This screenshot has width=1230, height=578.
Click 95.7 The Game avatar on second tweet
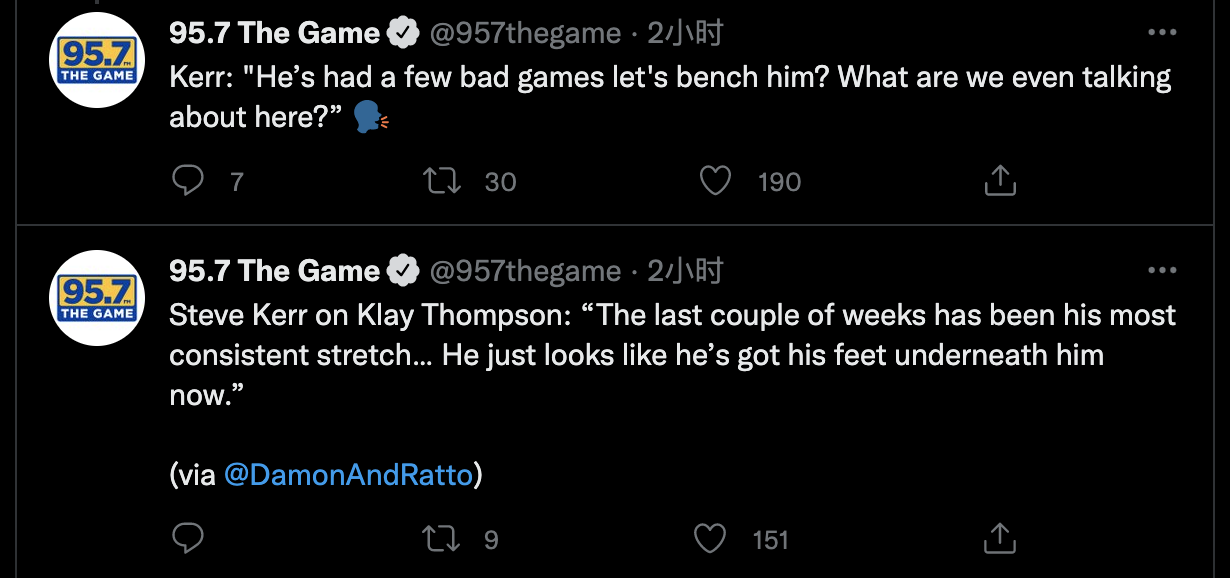coord(97,297)
